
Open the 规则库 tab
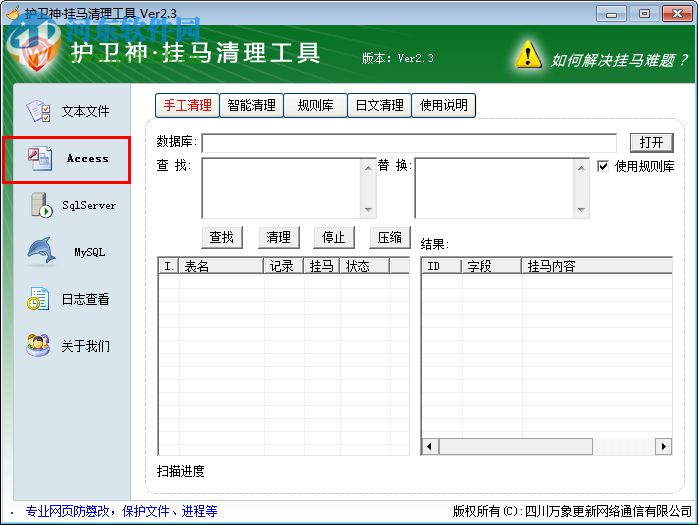[x=315, y=106]
